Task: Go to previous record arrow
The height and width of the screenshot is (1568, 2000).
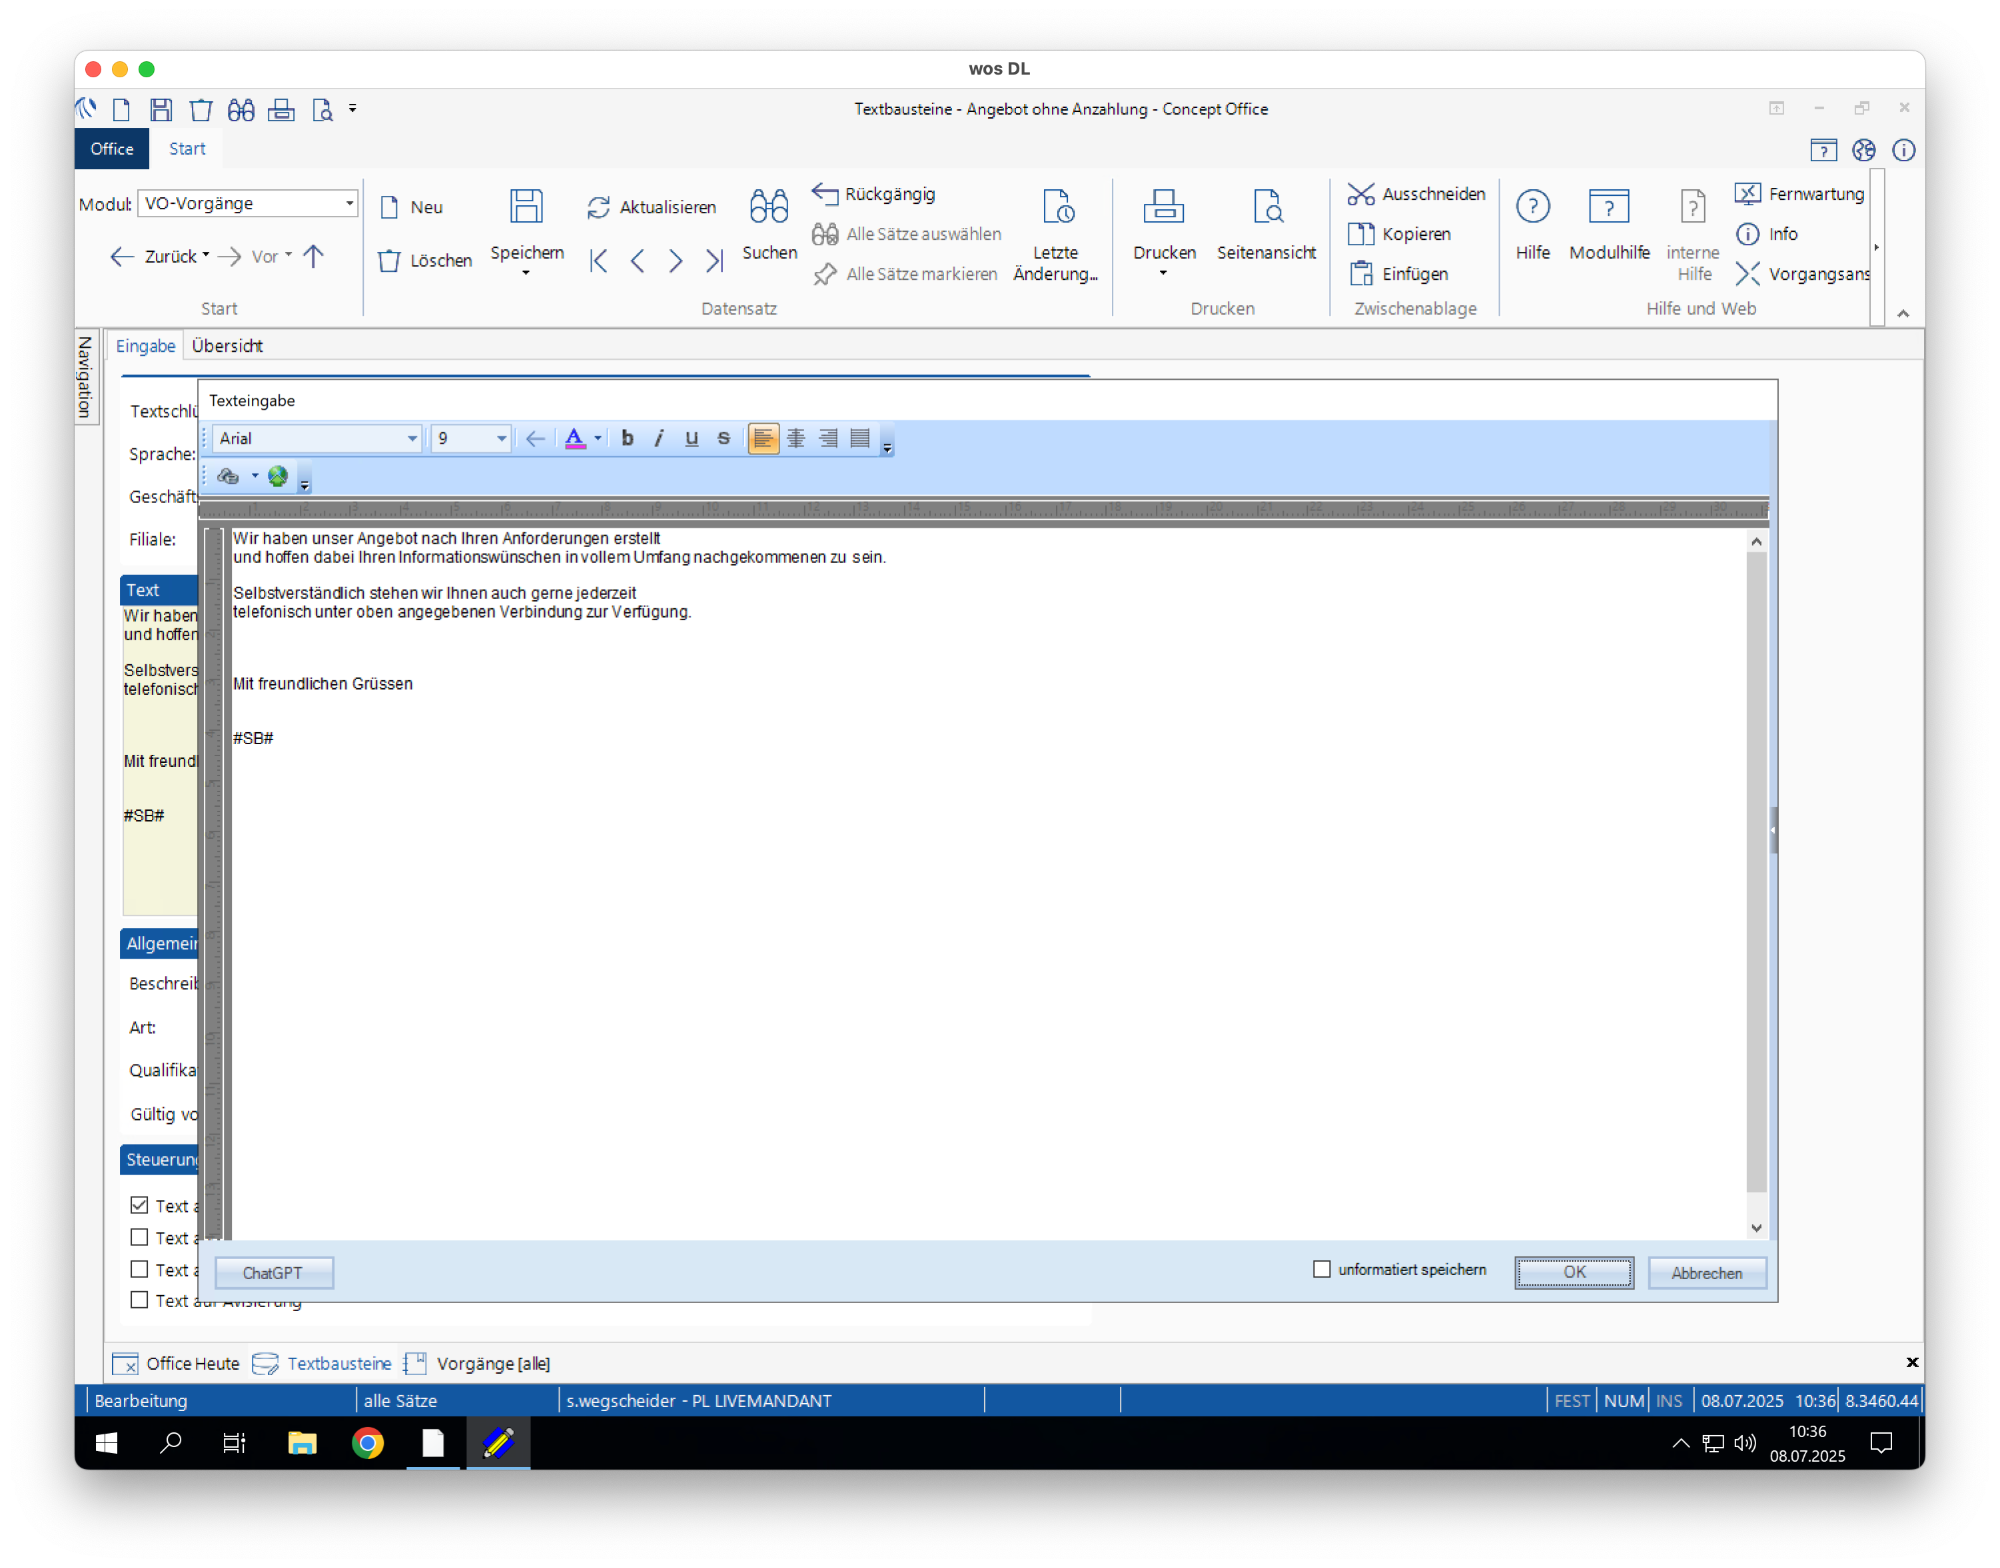Action: pos(637,261)
